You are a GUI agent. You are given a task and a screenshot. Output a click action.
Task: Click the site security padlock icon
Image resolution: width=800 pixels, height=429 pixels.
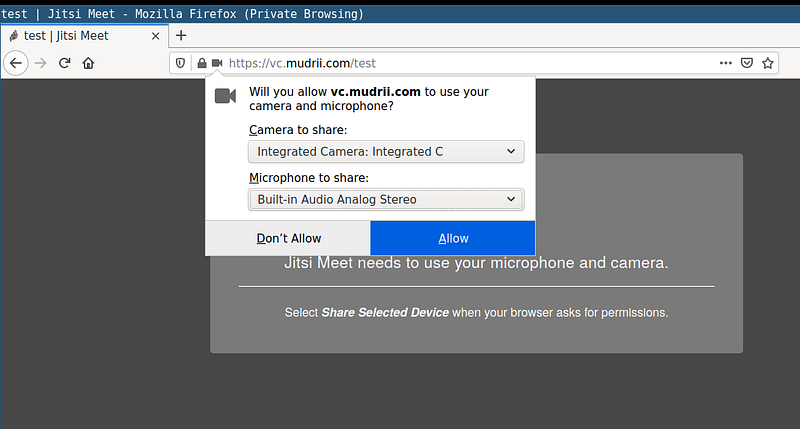tap(201, 62)
